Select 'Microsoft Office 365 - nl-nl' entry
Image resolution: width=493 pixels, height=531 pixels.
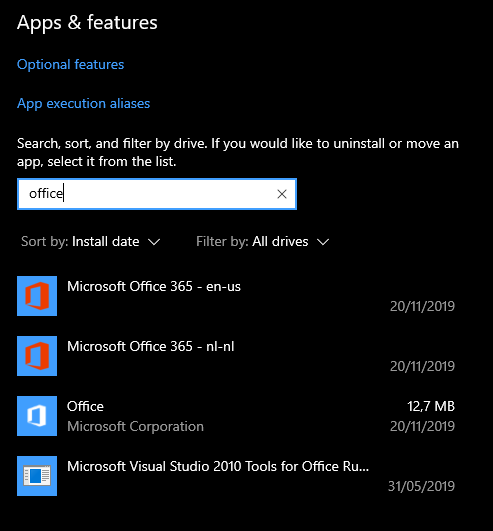pyautogui.click(x=151, y=346)
